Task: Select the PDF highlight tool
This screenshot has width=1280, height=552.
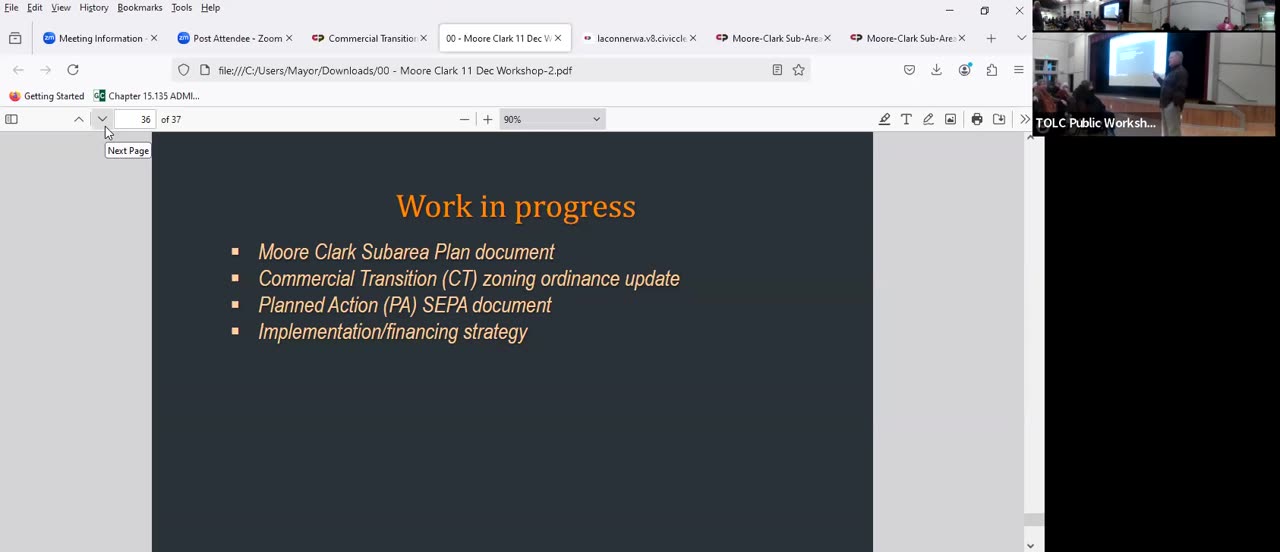Action: (x=884, y=119)
